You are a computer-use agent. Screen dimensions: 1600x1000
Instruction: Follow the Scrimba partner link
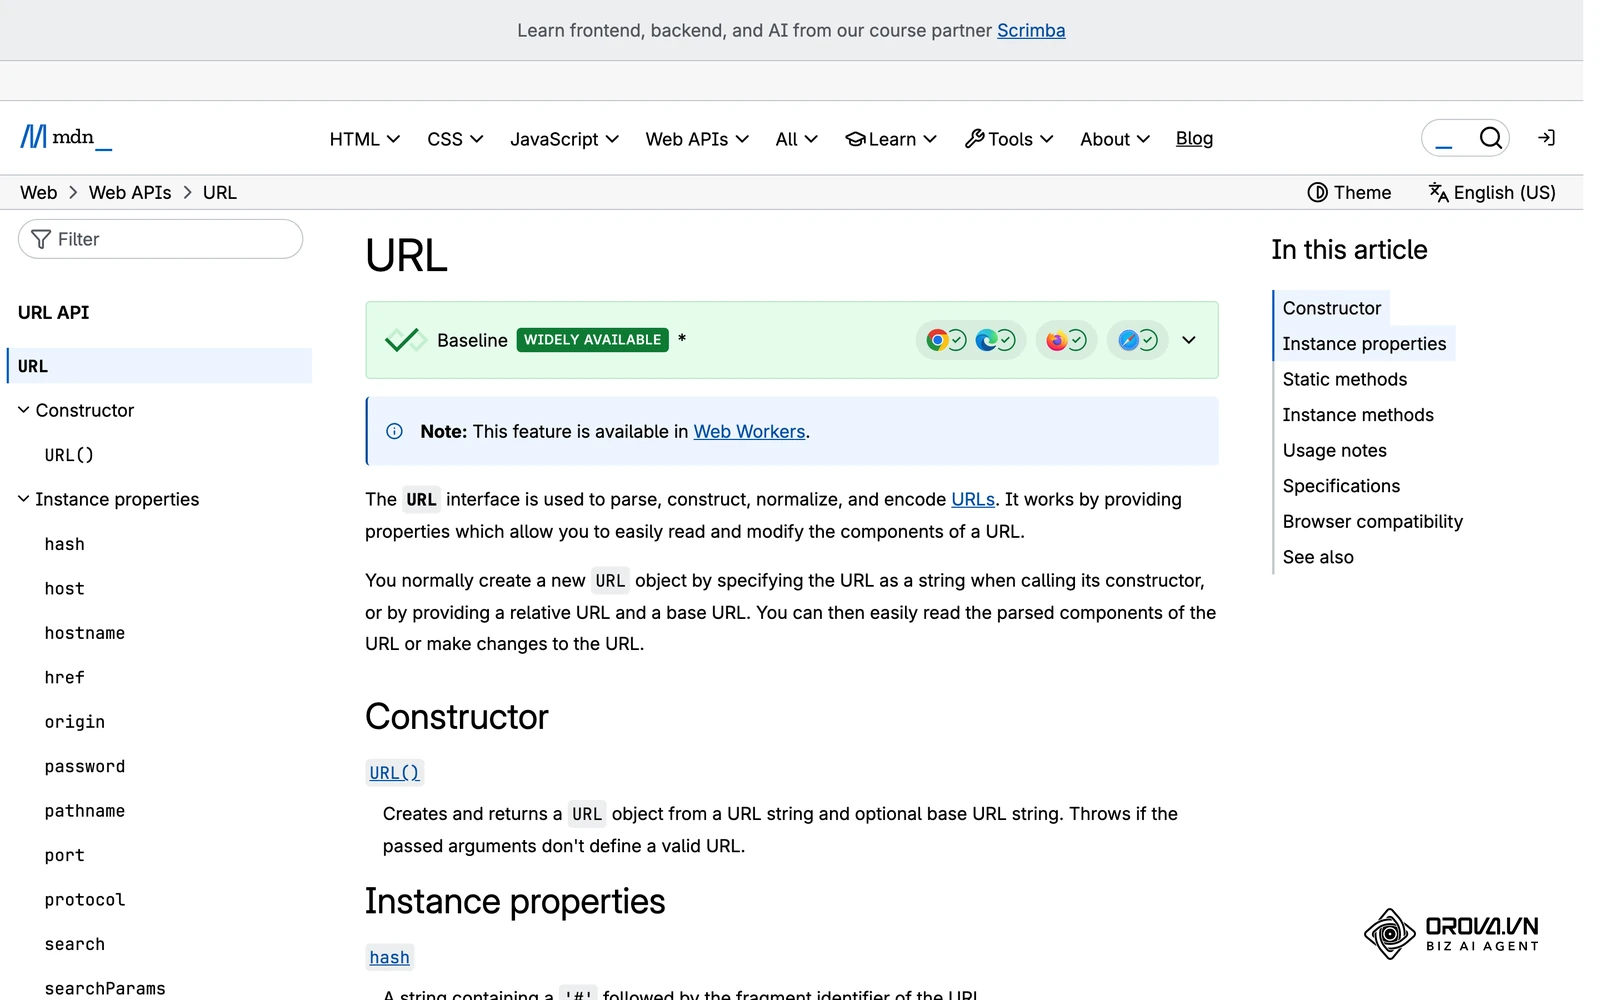(1031, 30)
